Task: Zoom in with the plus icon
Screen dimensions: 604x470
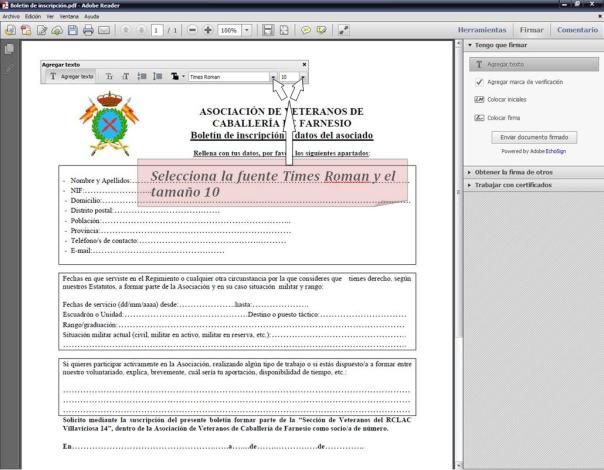Action: point(207,31)
